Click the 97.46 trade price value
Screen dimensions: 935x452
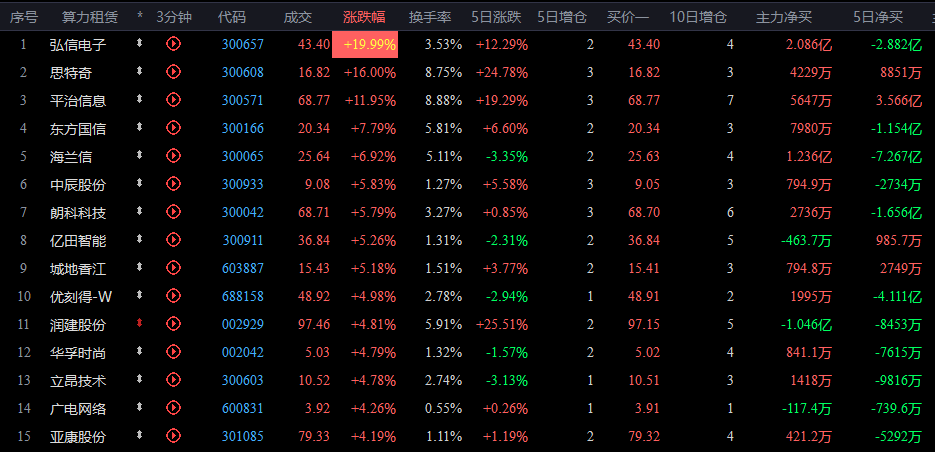pos(314,324)
